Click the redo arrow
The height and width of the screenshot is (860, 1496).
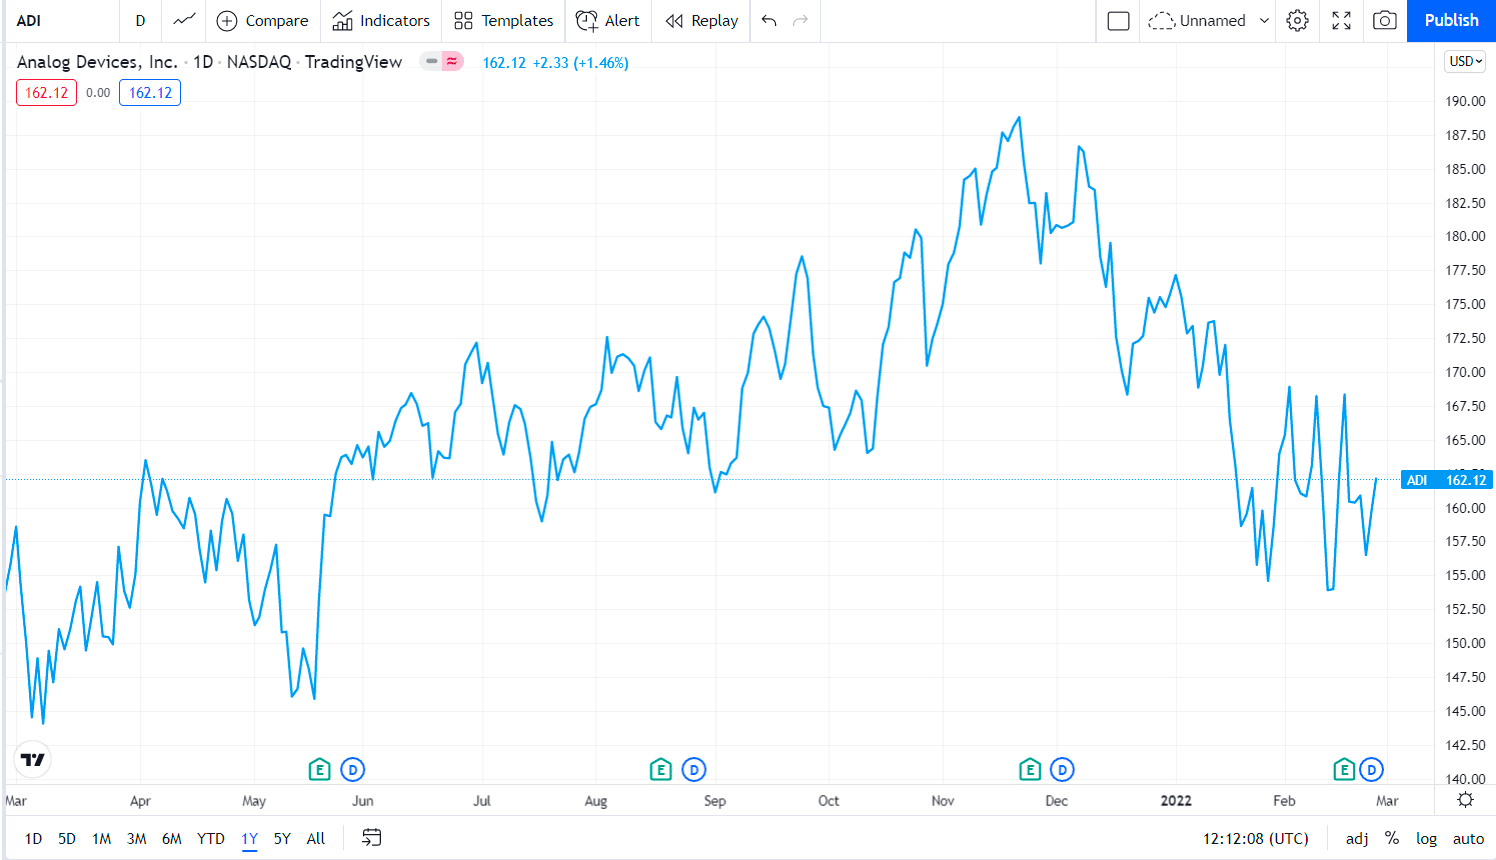(x=800, y=21)
